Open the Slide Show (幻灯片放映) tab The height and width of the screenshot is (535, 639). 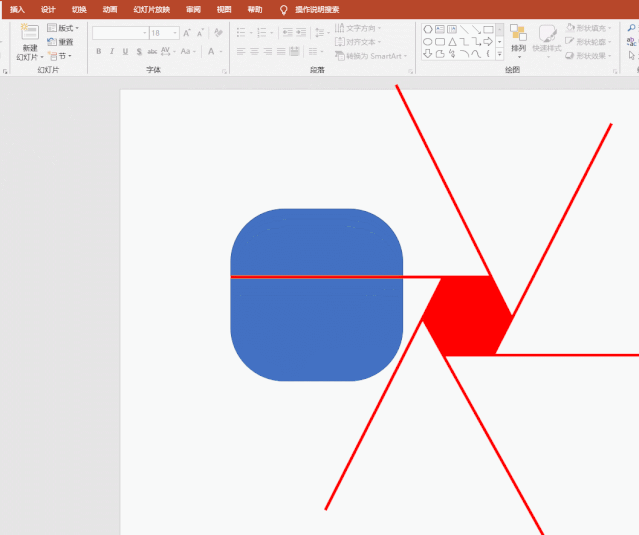click(x=151, y=9)
